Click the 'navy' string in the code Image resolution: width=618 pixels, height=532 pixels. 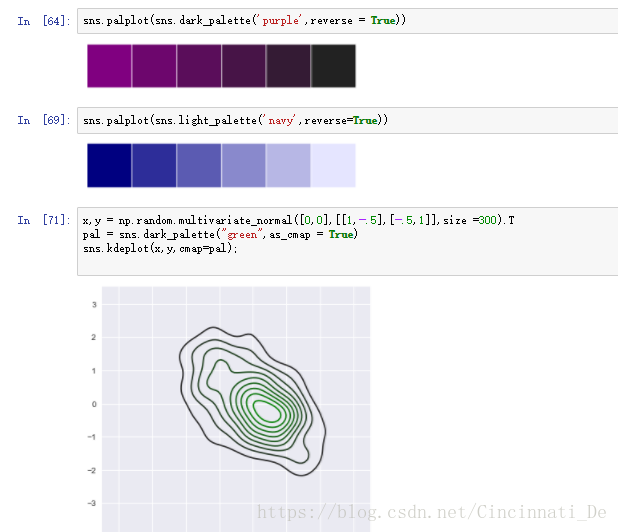[281, 120]
